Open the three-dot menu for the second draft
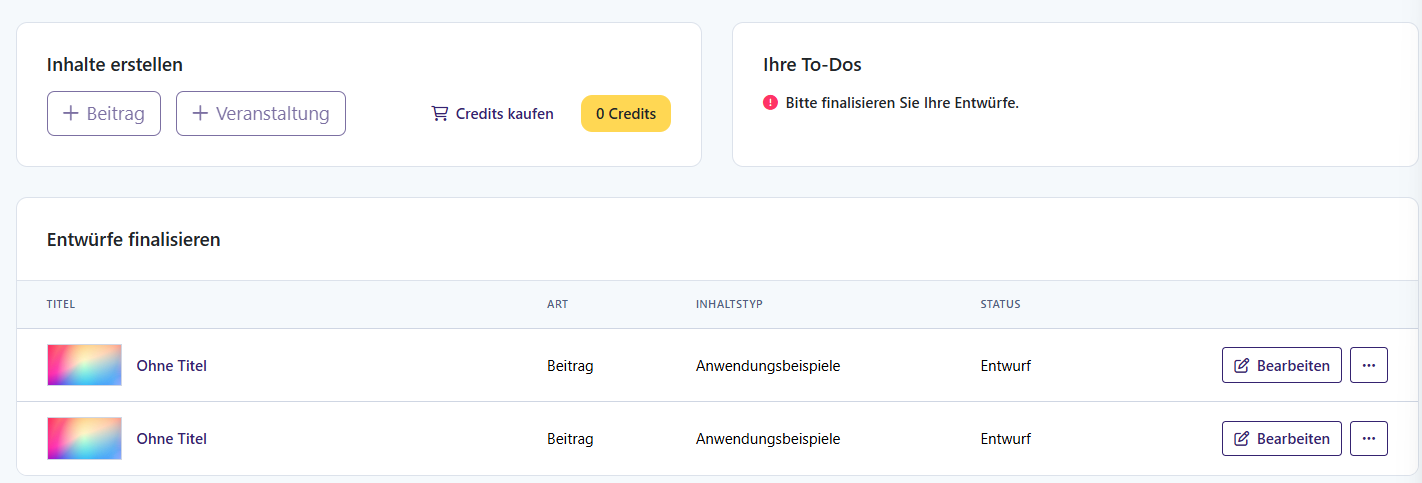Viewport: 1422px width, 483px height. [x=1368, y=439]
